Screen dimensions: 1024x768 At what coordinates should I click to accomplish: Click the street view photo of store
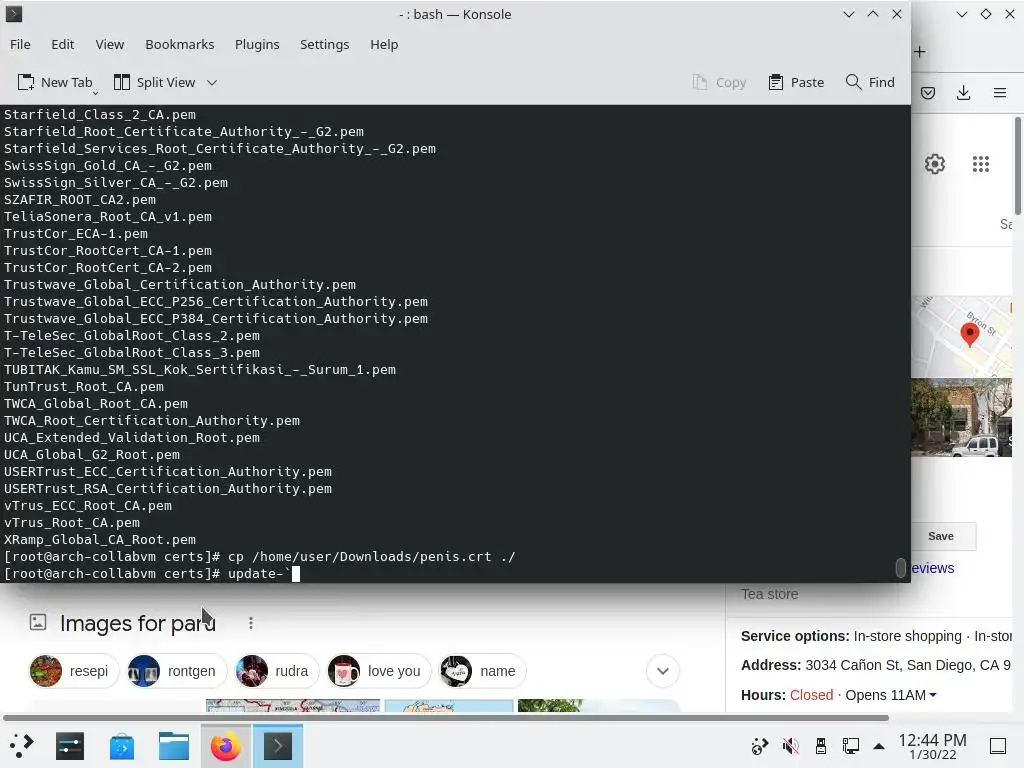(x=961, y=417)
